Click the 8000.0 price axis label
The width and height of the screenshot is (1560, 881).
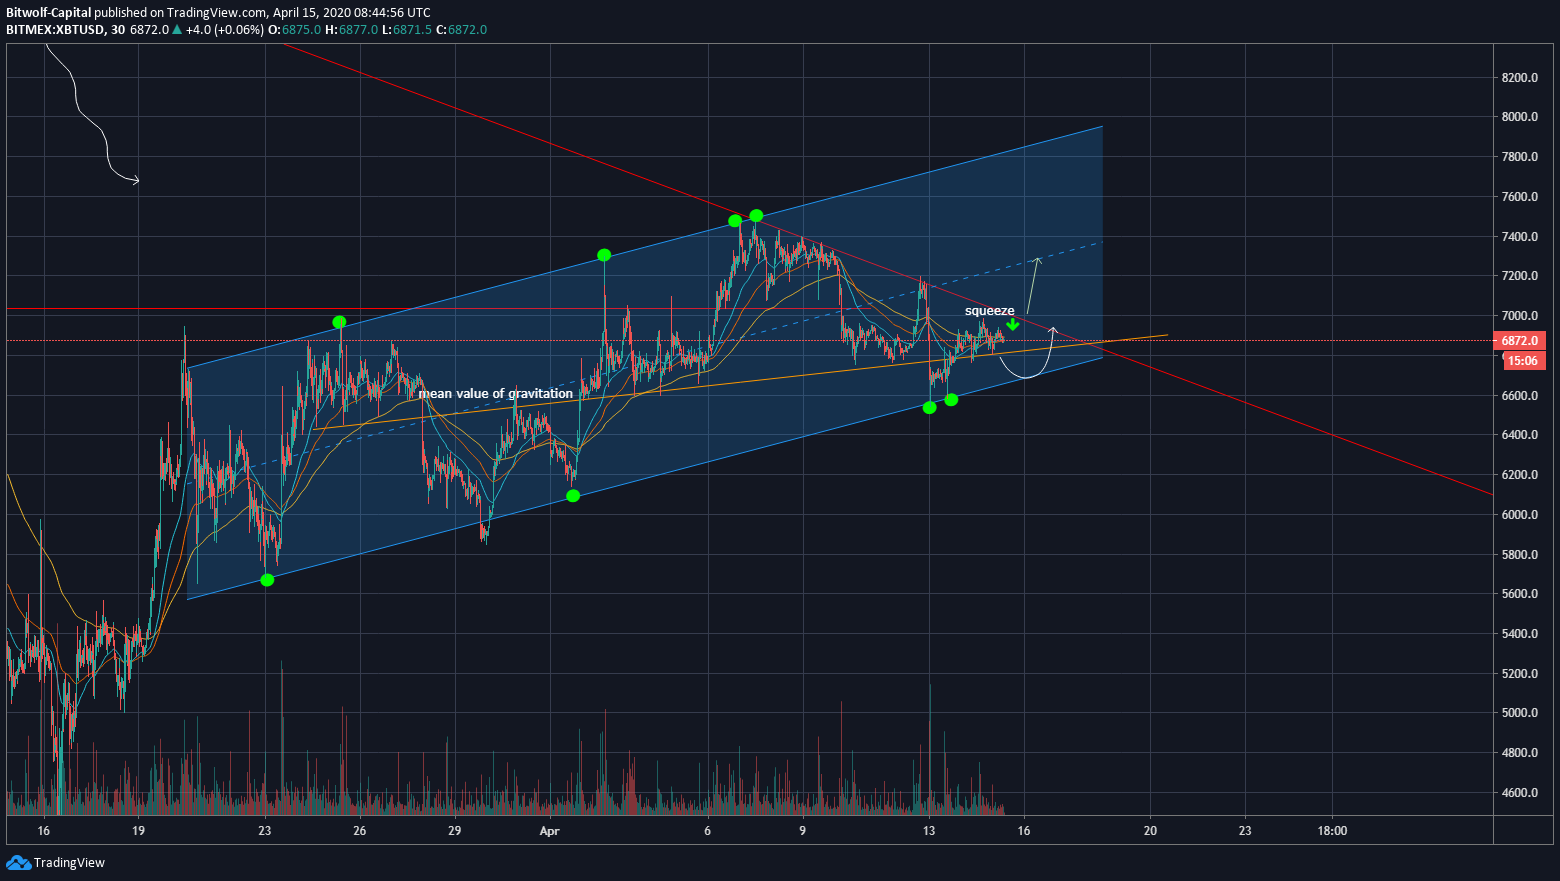coord(1519,117)
